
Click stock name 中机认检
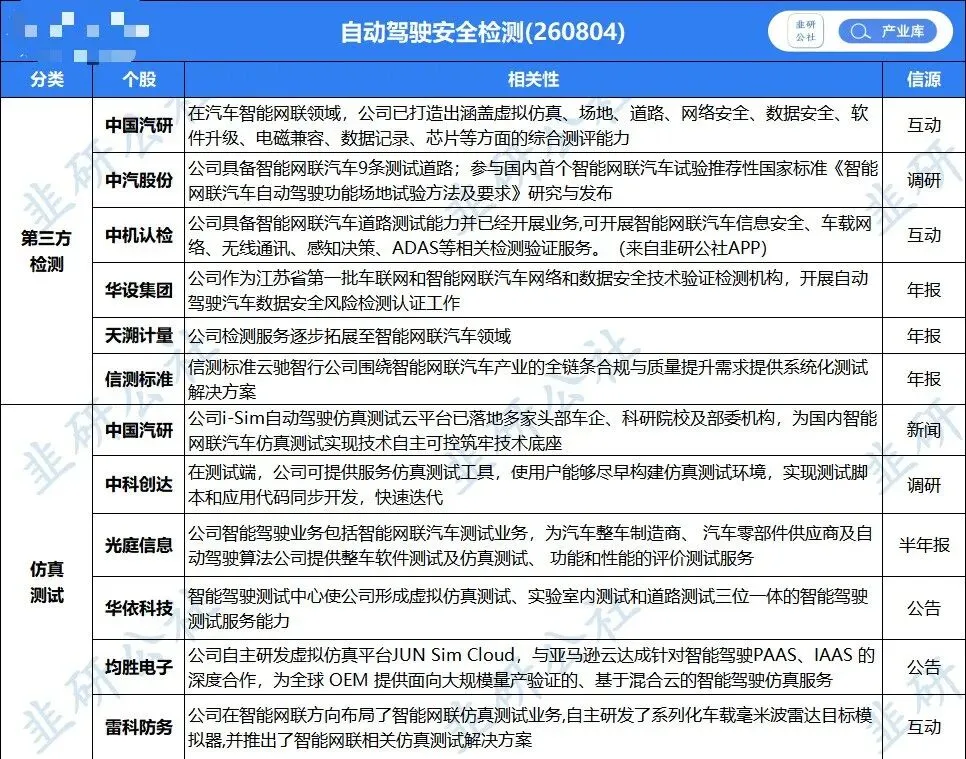coord(139,235)
